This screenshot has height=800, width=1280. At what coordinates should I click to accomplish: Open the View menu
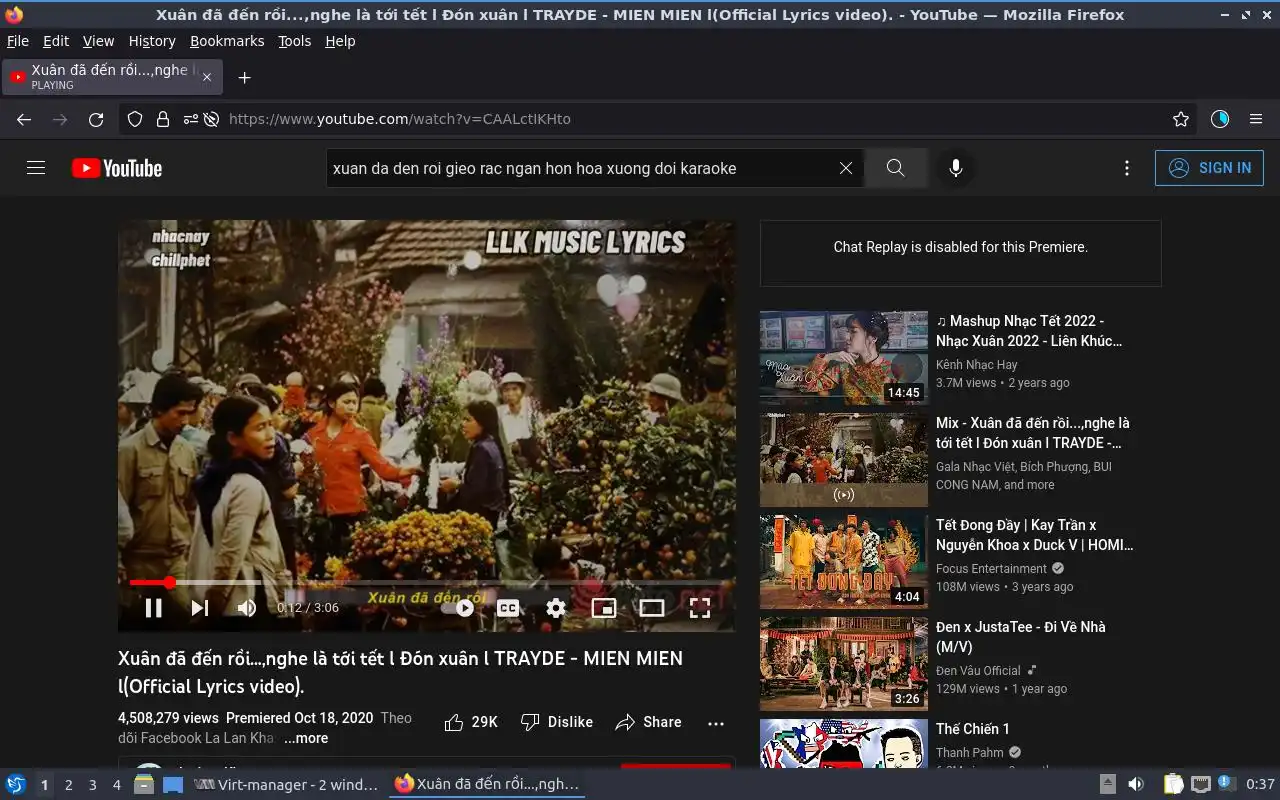tap(98, 41)
